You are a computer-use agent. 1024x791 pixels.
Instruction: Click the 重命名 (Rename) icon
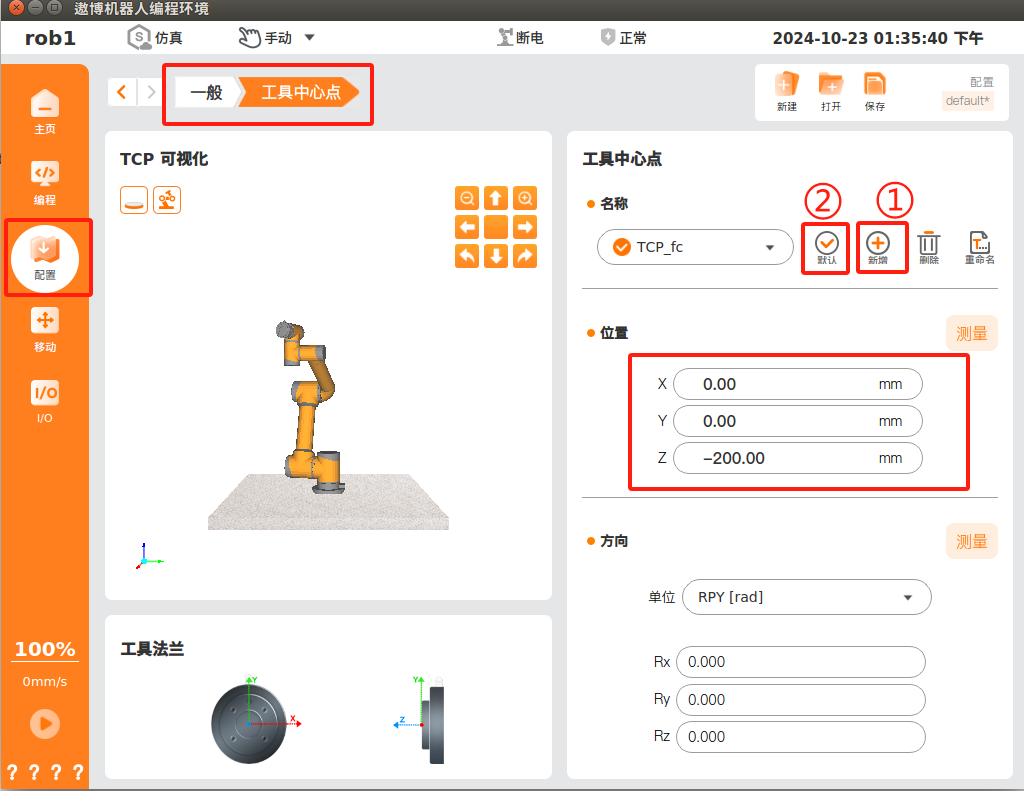pyautogui.click(x=979, y=247)
